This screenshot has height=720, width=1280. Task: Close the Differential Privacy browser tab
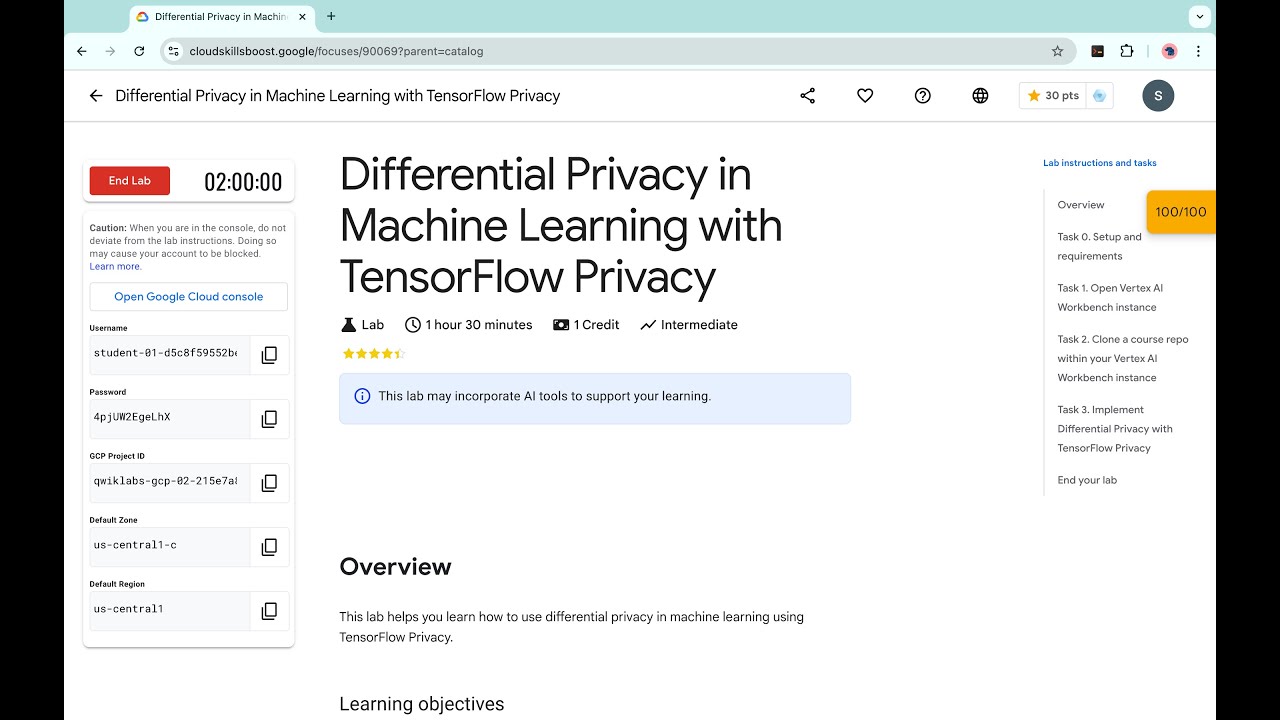click(x=302, y=16)
